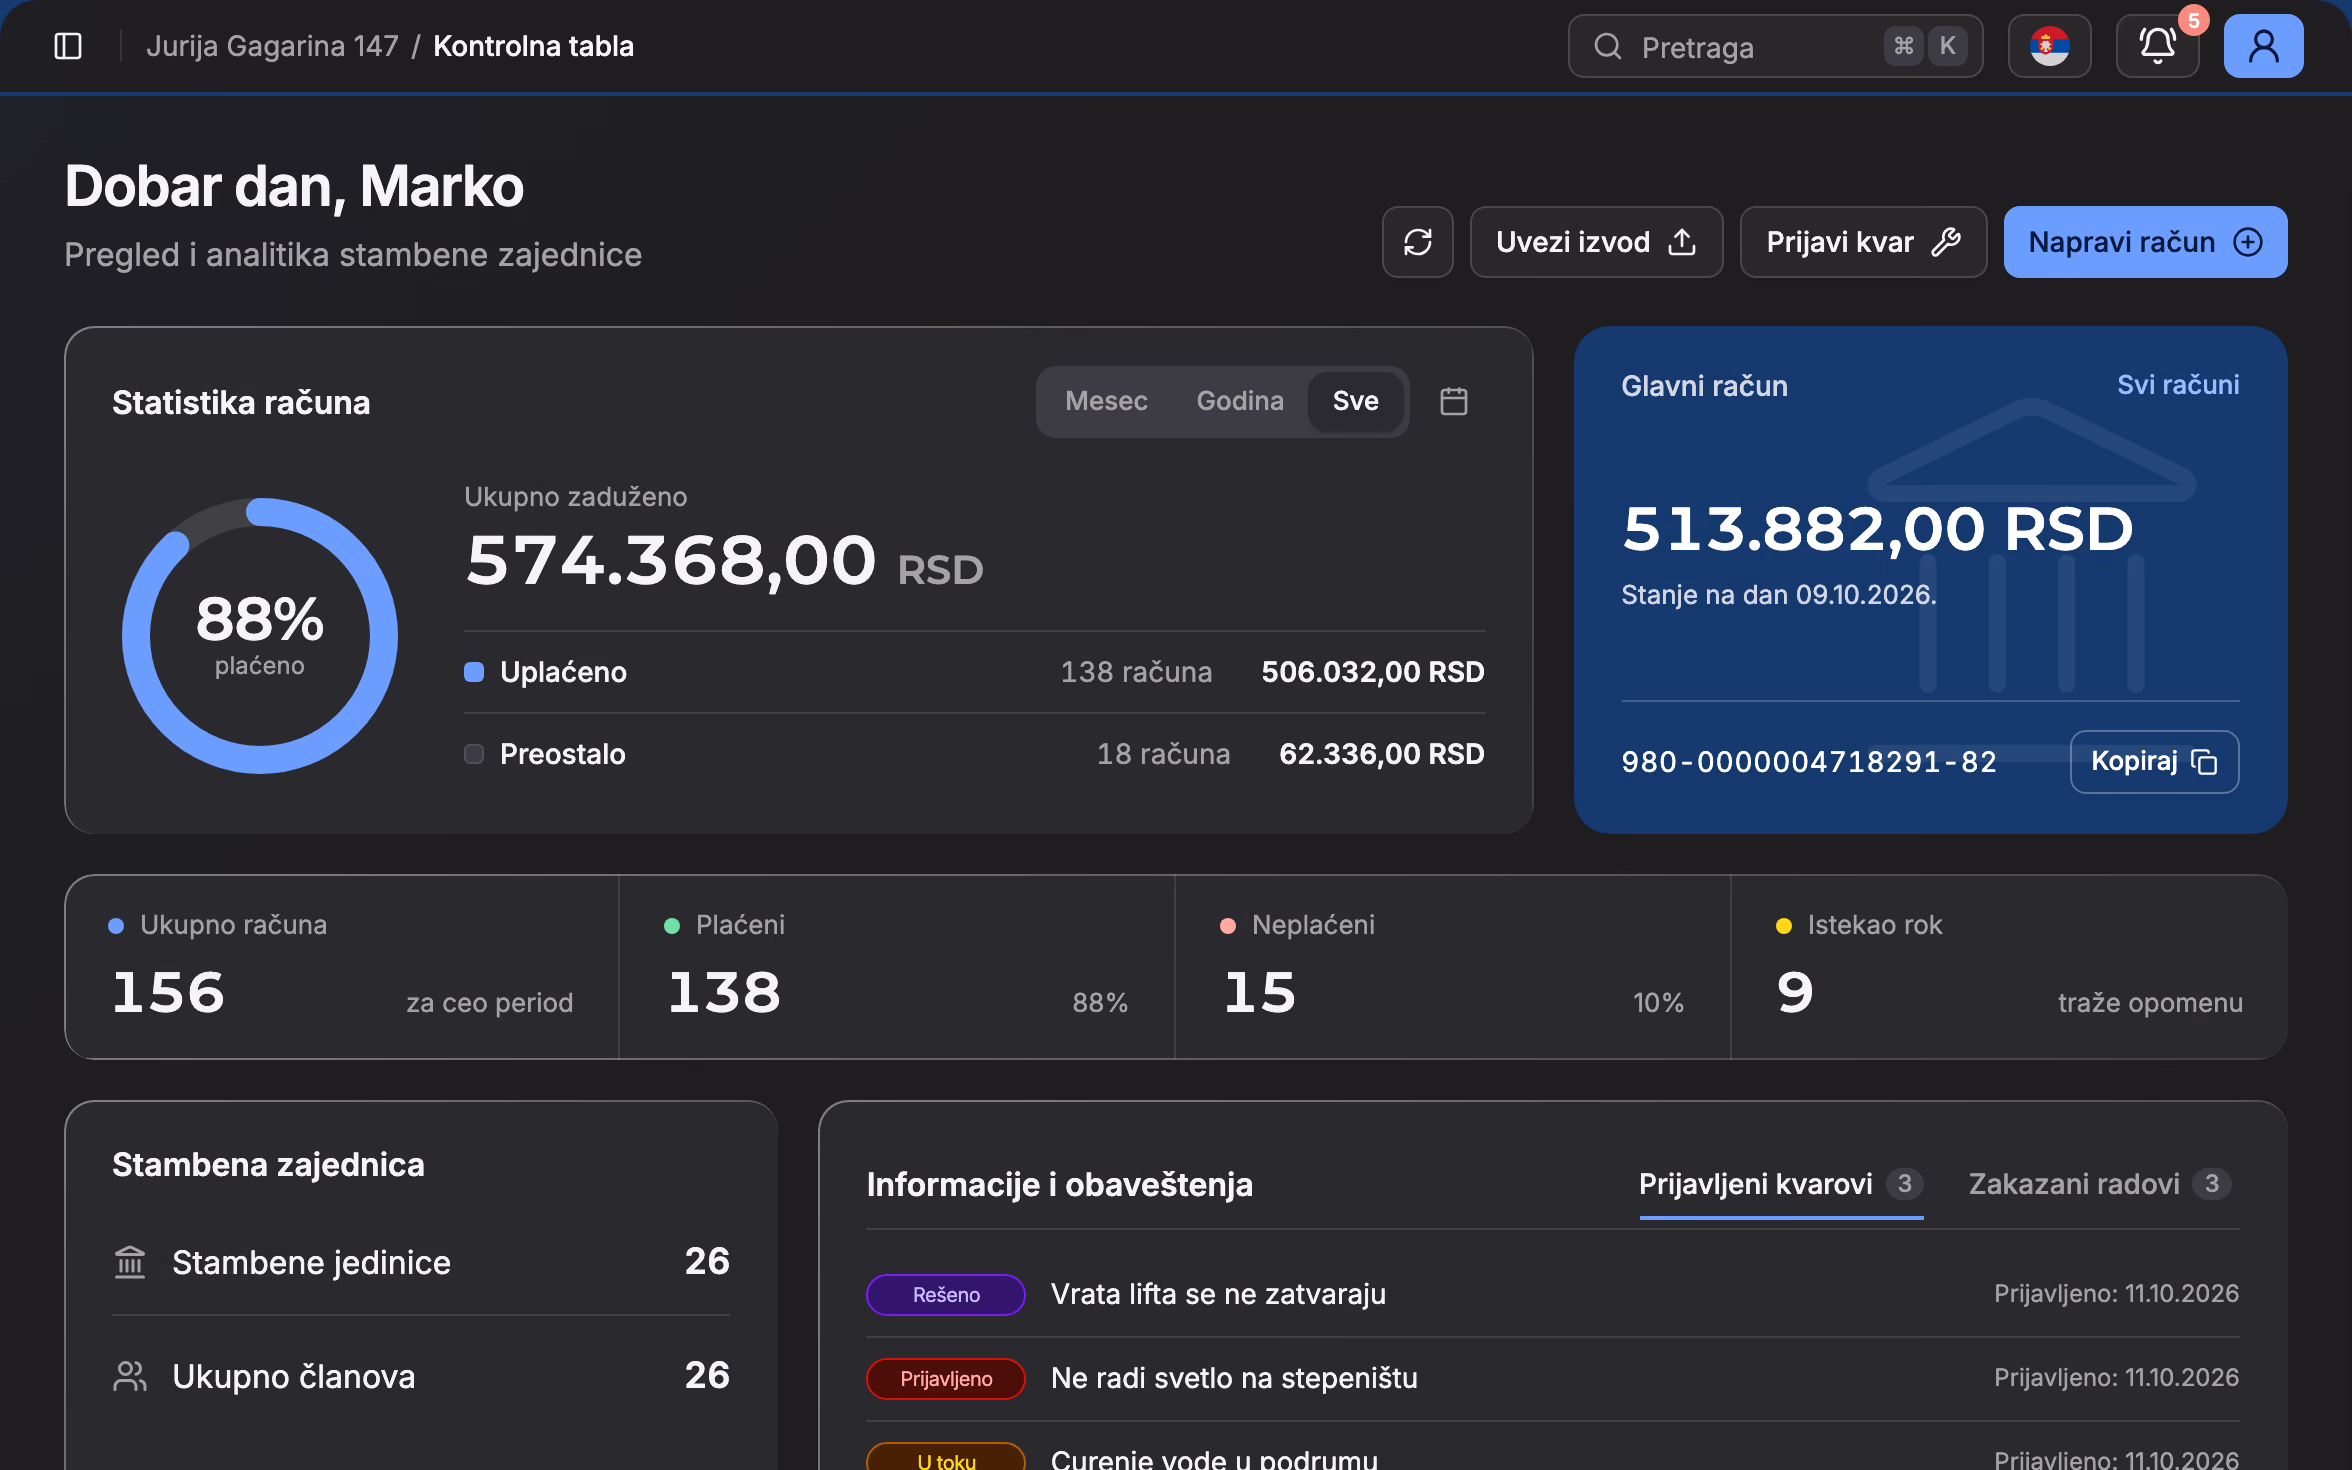Open the Plaćeni 138 card
This screenshot has height=1470, width=2352.
[x=897, y=967]
